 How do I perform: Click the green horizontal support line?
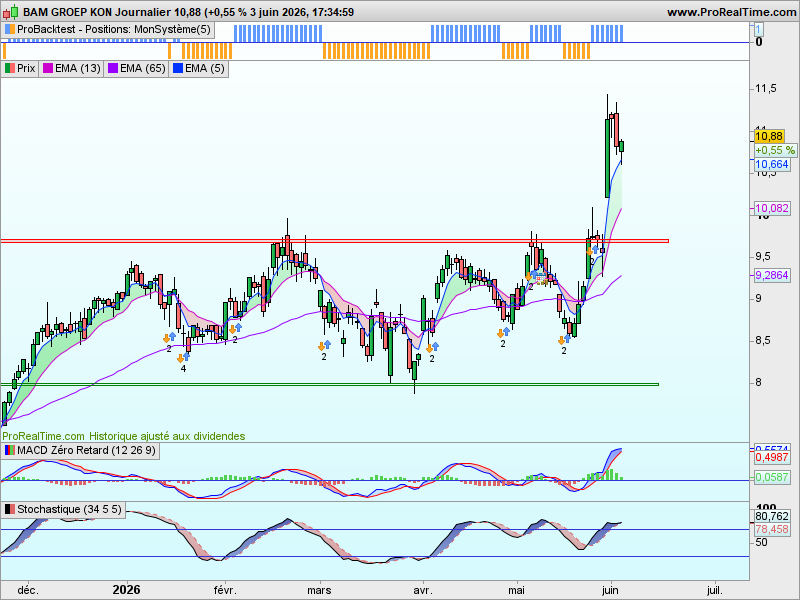[329, 384]
